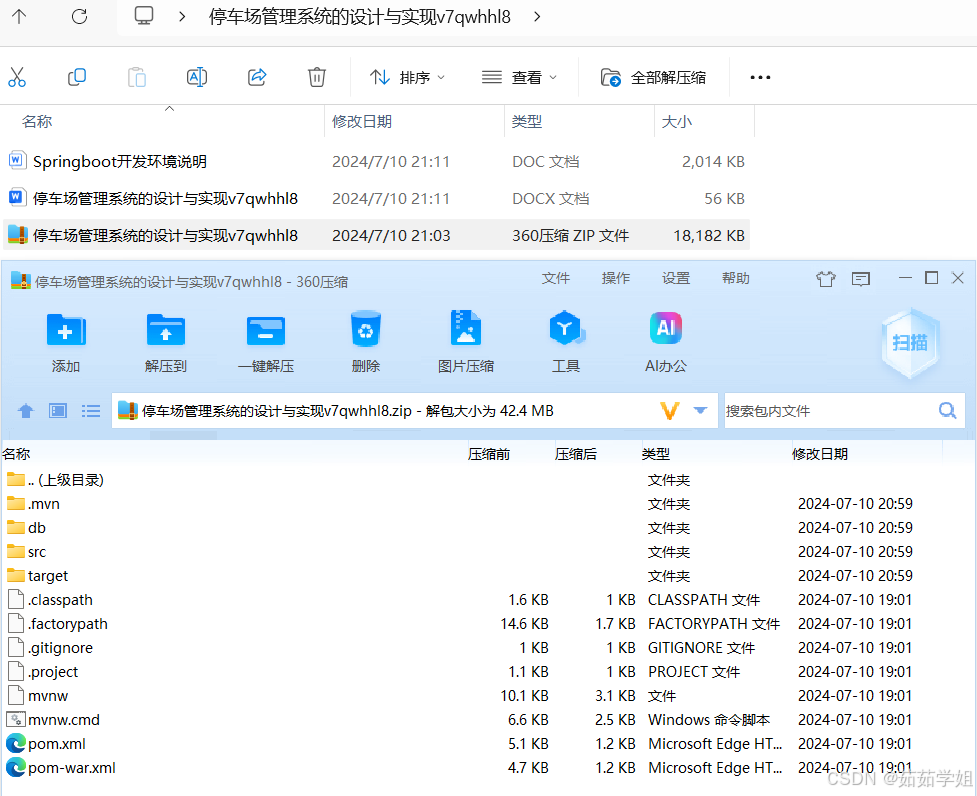Go up a level with 360压缩 blue arrow

26,411
